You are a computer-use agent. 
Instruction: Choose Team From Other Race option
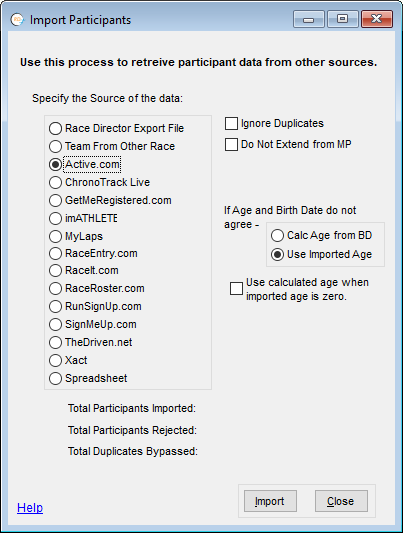coord(112,147)
